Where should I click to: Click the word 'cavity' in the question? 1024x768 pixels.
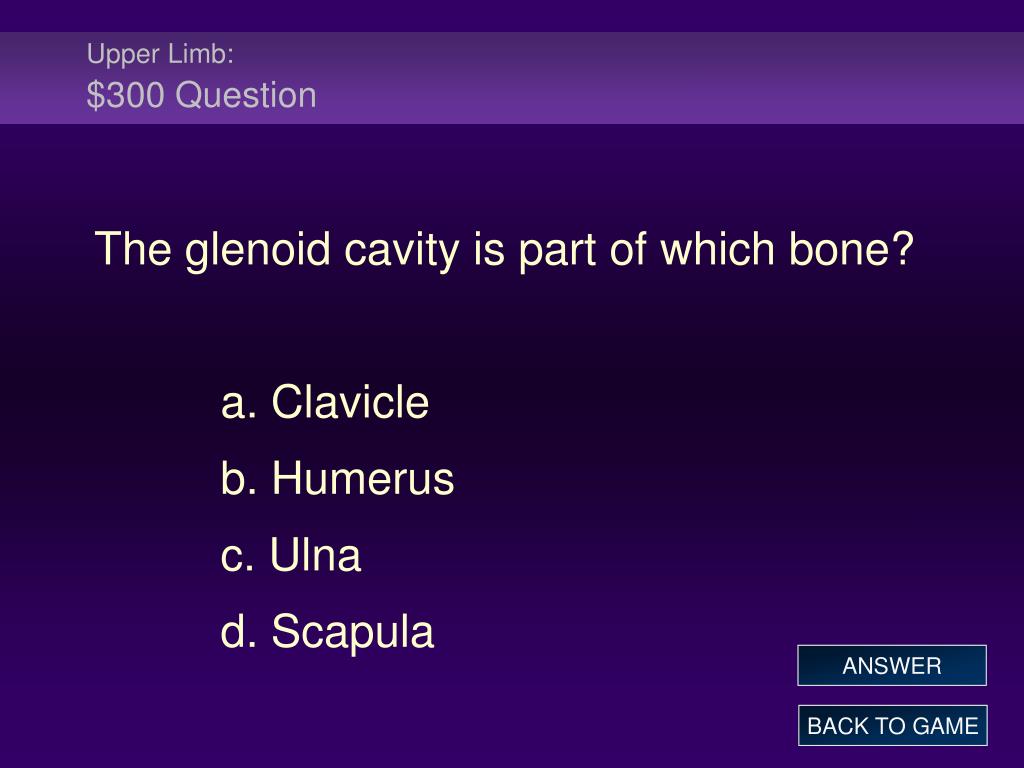[x=402, y=249]
